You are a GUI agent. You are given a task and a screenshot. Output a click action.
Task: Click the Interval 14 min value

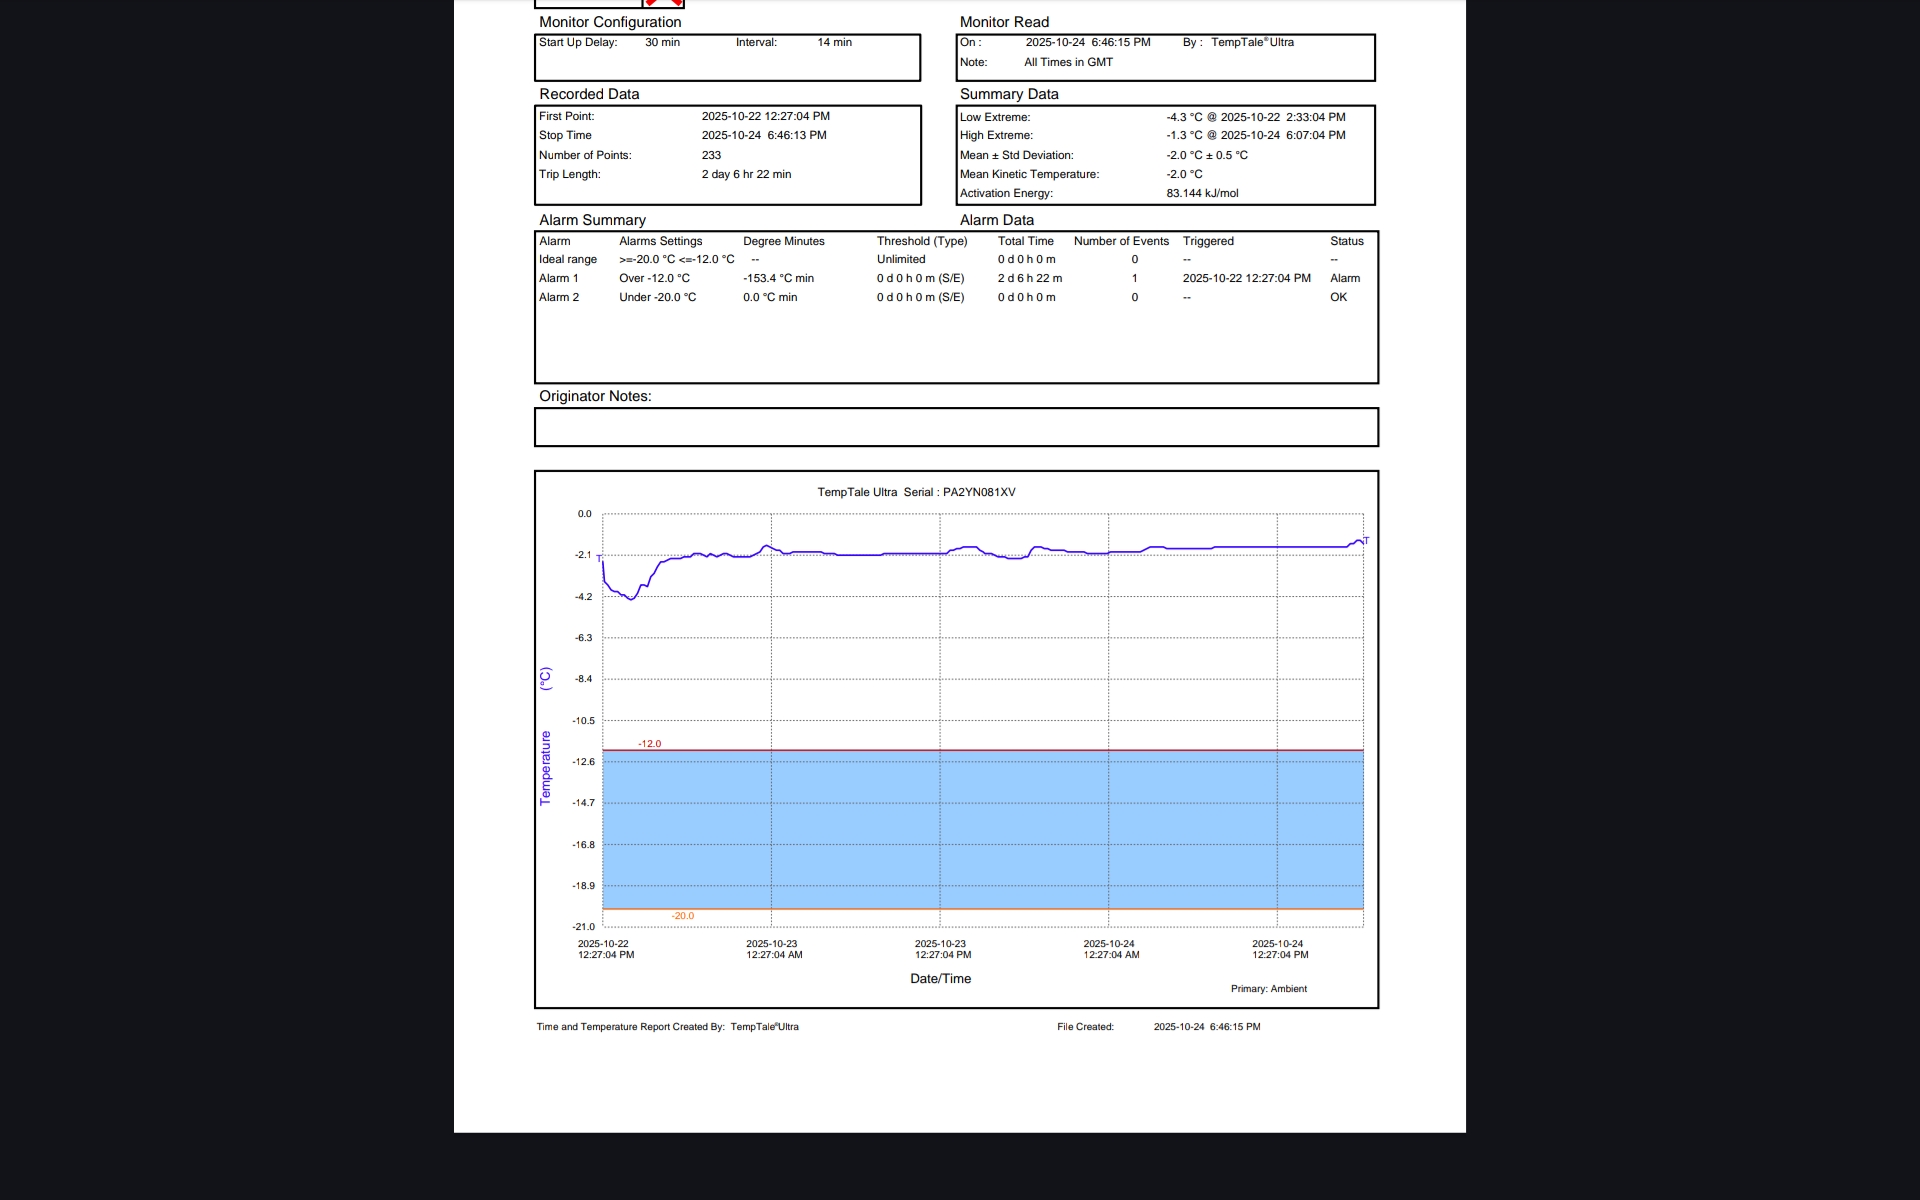(x=834, y=43)
